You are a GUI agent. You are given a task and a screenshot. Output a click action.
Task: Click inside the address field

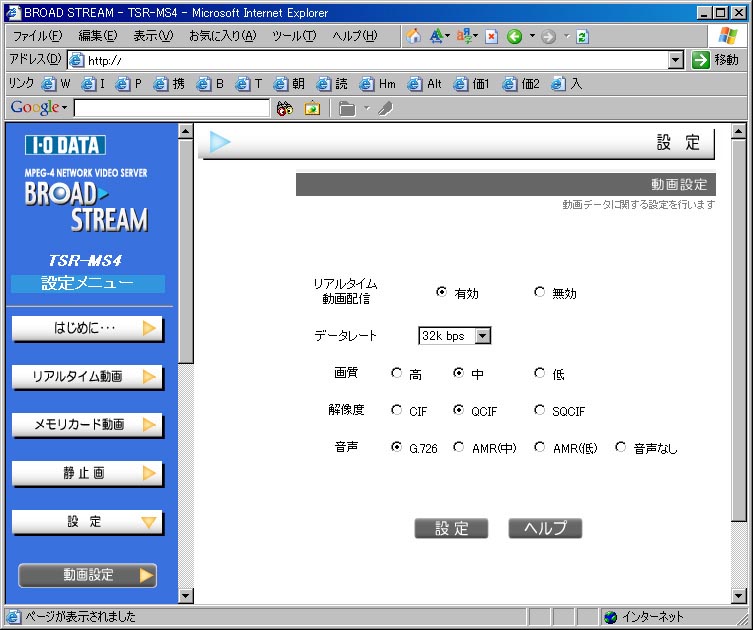click(x=368, y=61)
